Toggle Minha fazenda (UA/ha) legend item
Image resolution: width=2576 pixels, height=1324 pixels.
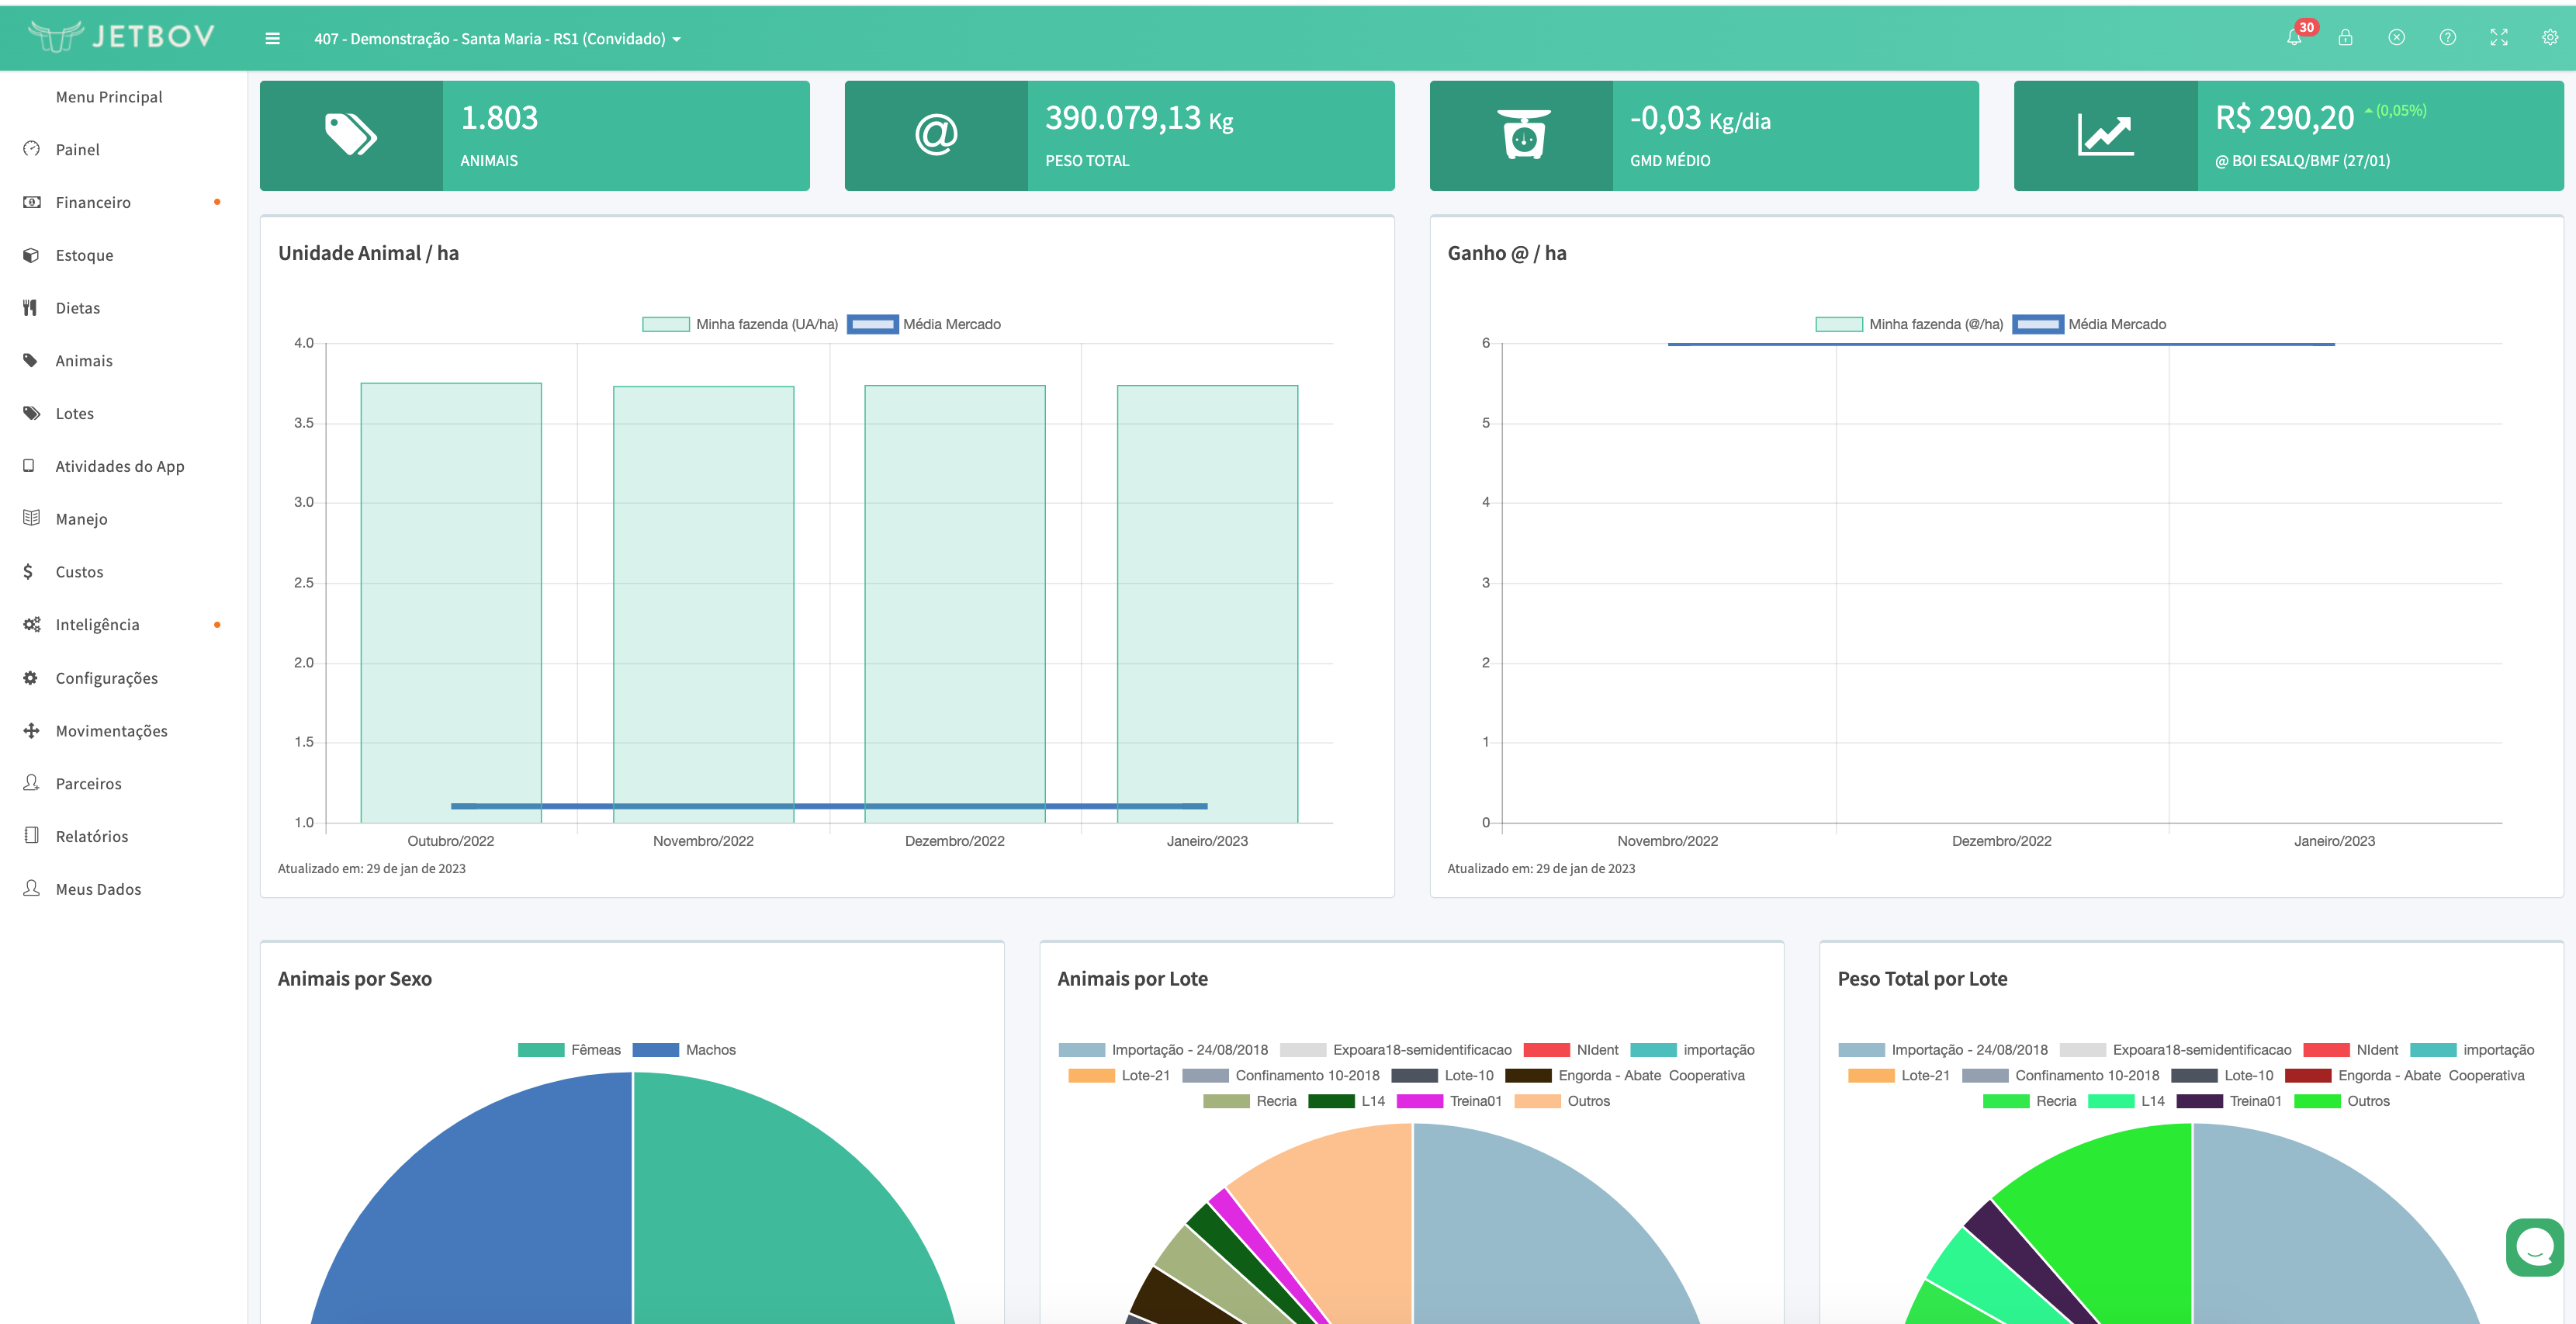pyautogui.click(x=739, y=324)
